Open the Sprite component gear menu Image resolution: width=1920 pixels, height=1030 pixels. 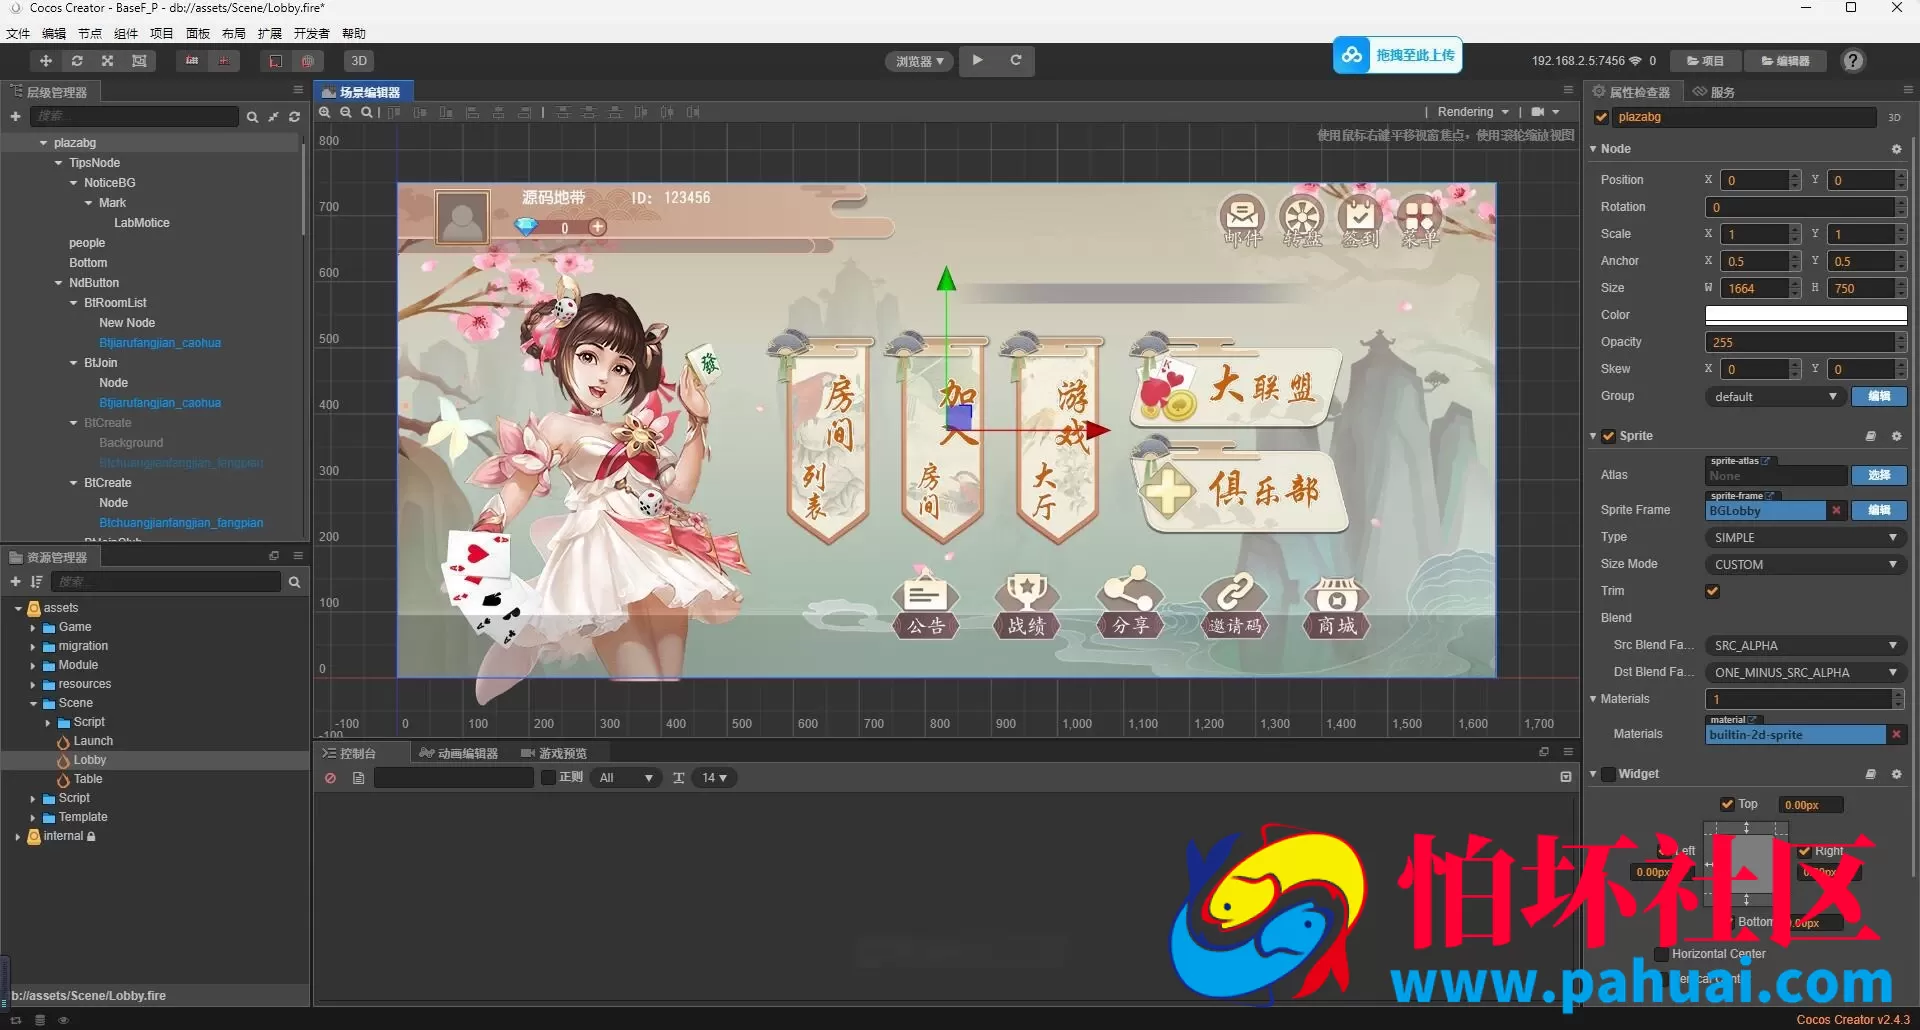(x=1896, y=436)
